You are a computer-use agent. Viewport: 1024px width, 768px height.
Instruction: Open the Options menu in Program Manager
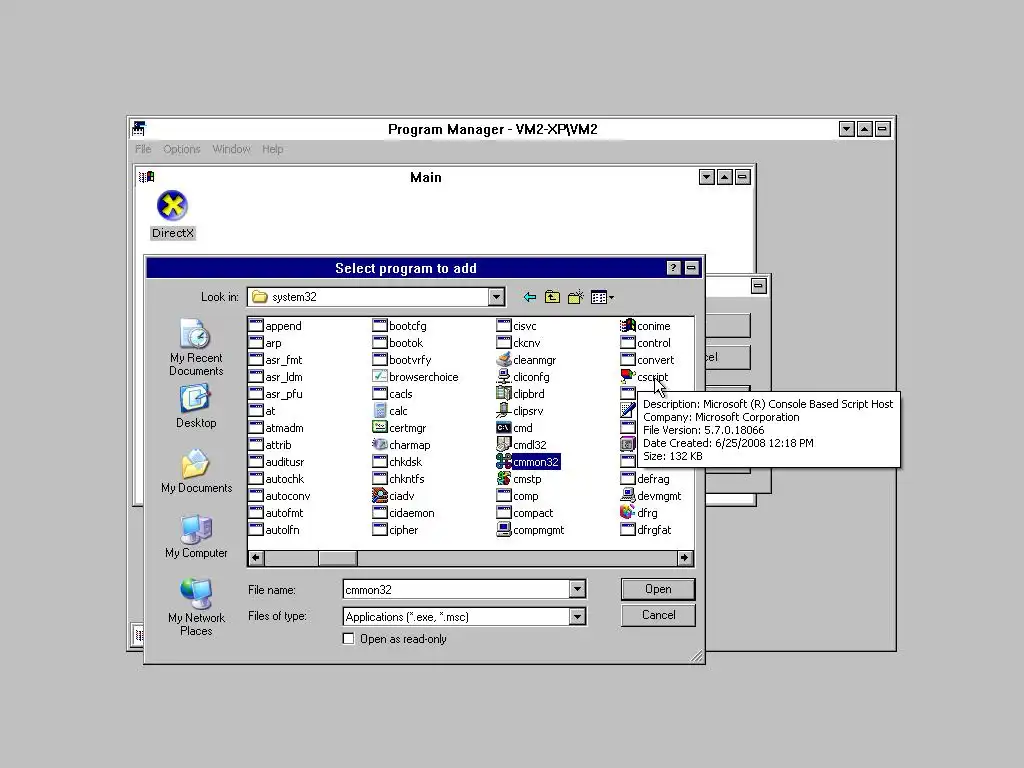(x=182, y=149)
